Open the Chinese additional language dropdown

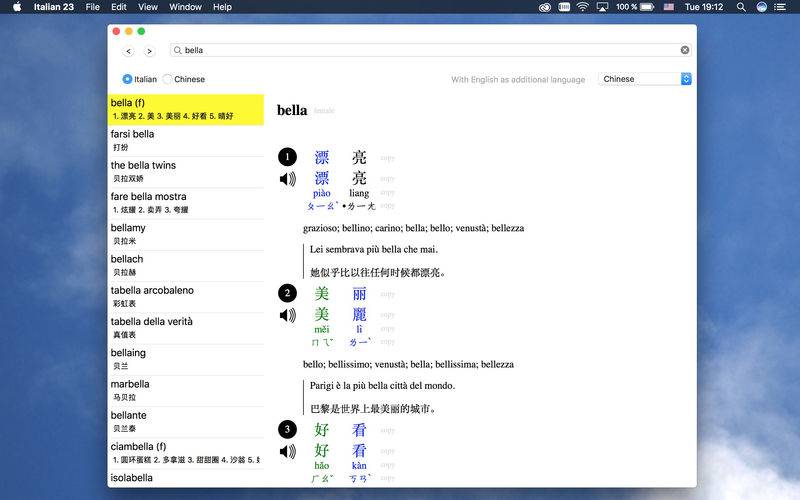point(645,79)
